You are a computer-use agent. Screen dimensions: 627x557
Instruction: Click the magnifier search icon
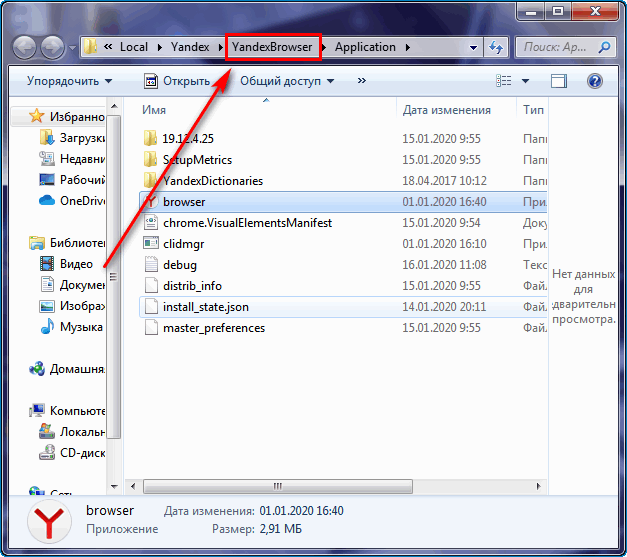click(604, 48)
